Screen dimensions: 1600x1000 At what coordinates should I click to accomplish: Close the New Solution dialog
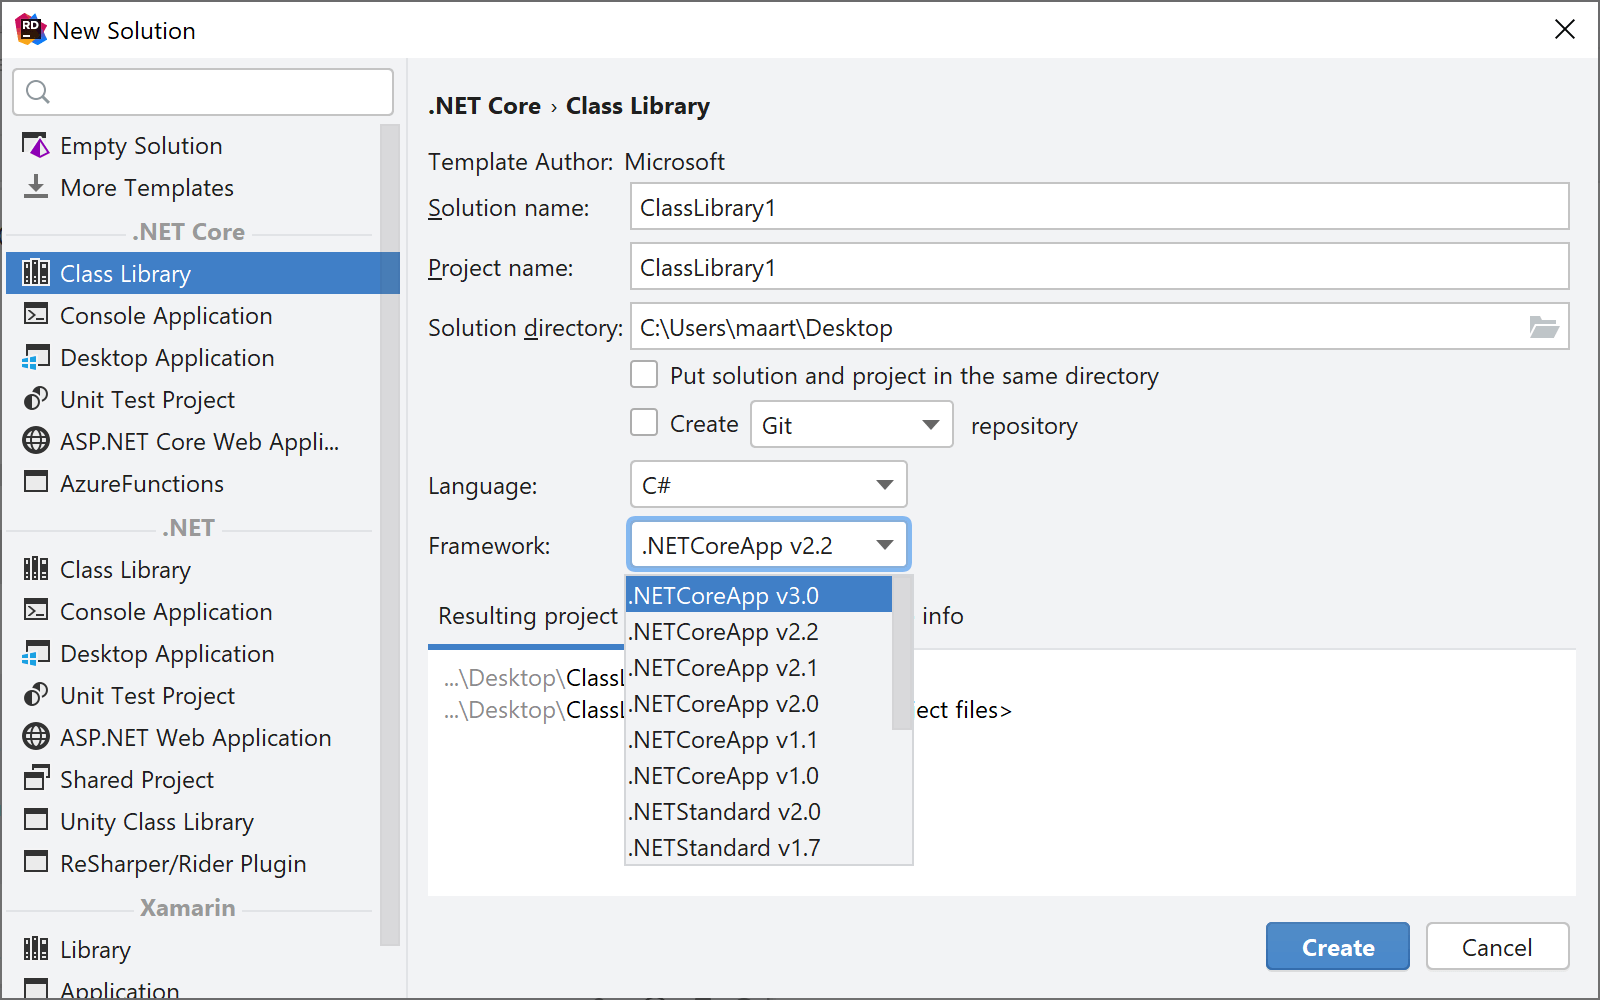pos(1565,29)
